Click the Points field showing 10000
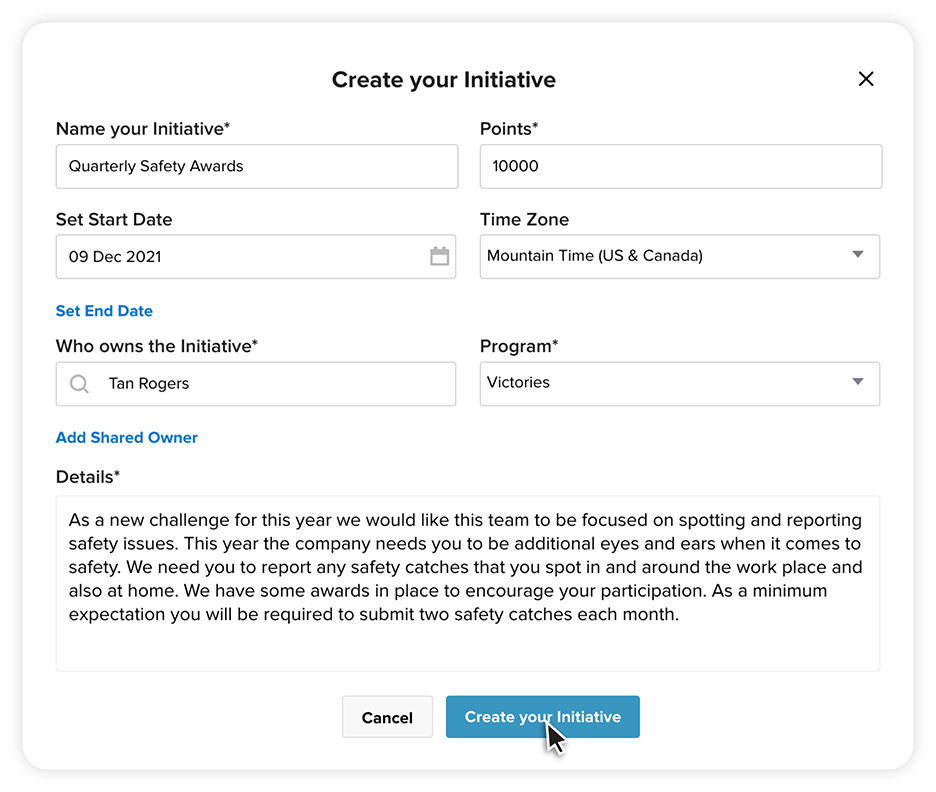Image resolution: width=936 pixels, height=792 pixels. [681, 167]
